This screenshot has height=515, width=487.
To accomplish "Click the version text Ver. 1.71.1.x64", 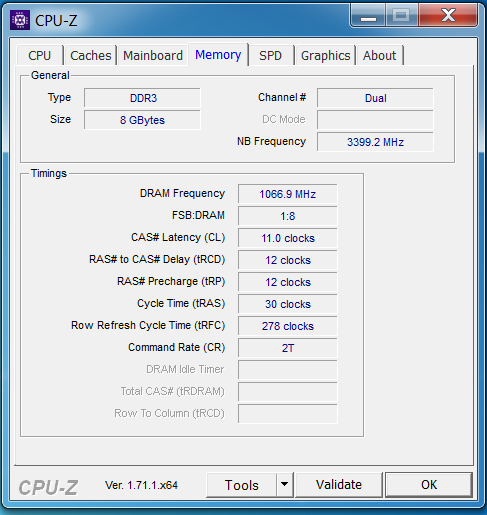I will tap(141, 485).
